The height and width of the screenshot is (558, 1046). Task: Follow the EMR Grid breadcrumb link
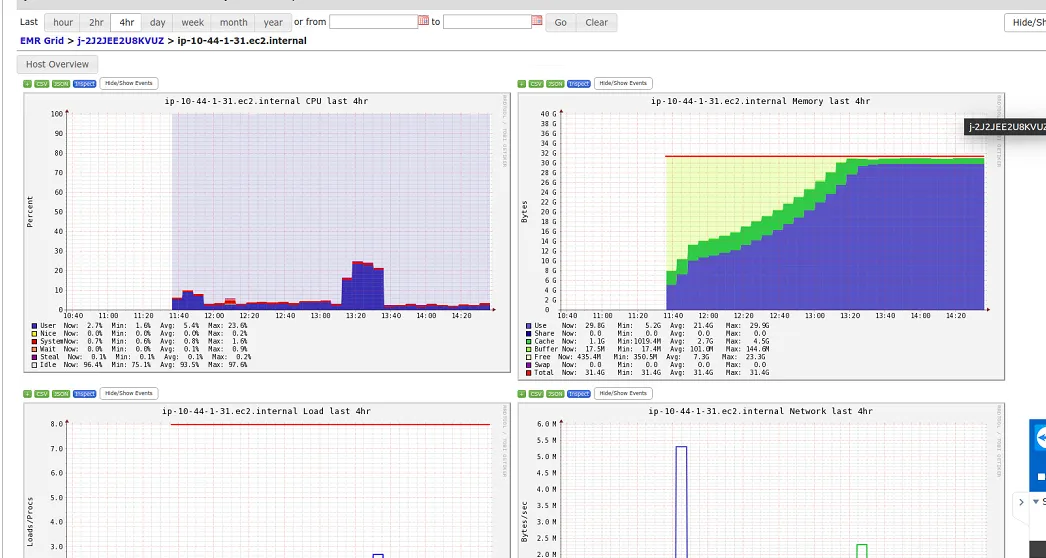coord(42,41)
